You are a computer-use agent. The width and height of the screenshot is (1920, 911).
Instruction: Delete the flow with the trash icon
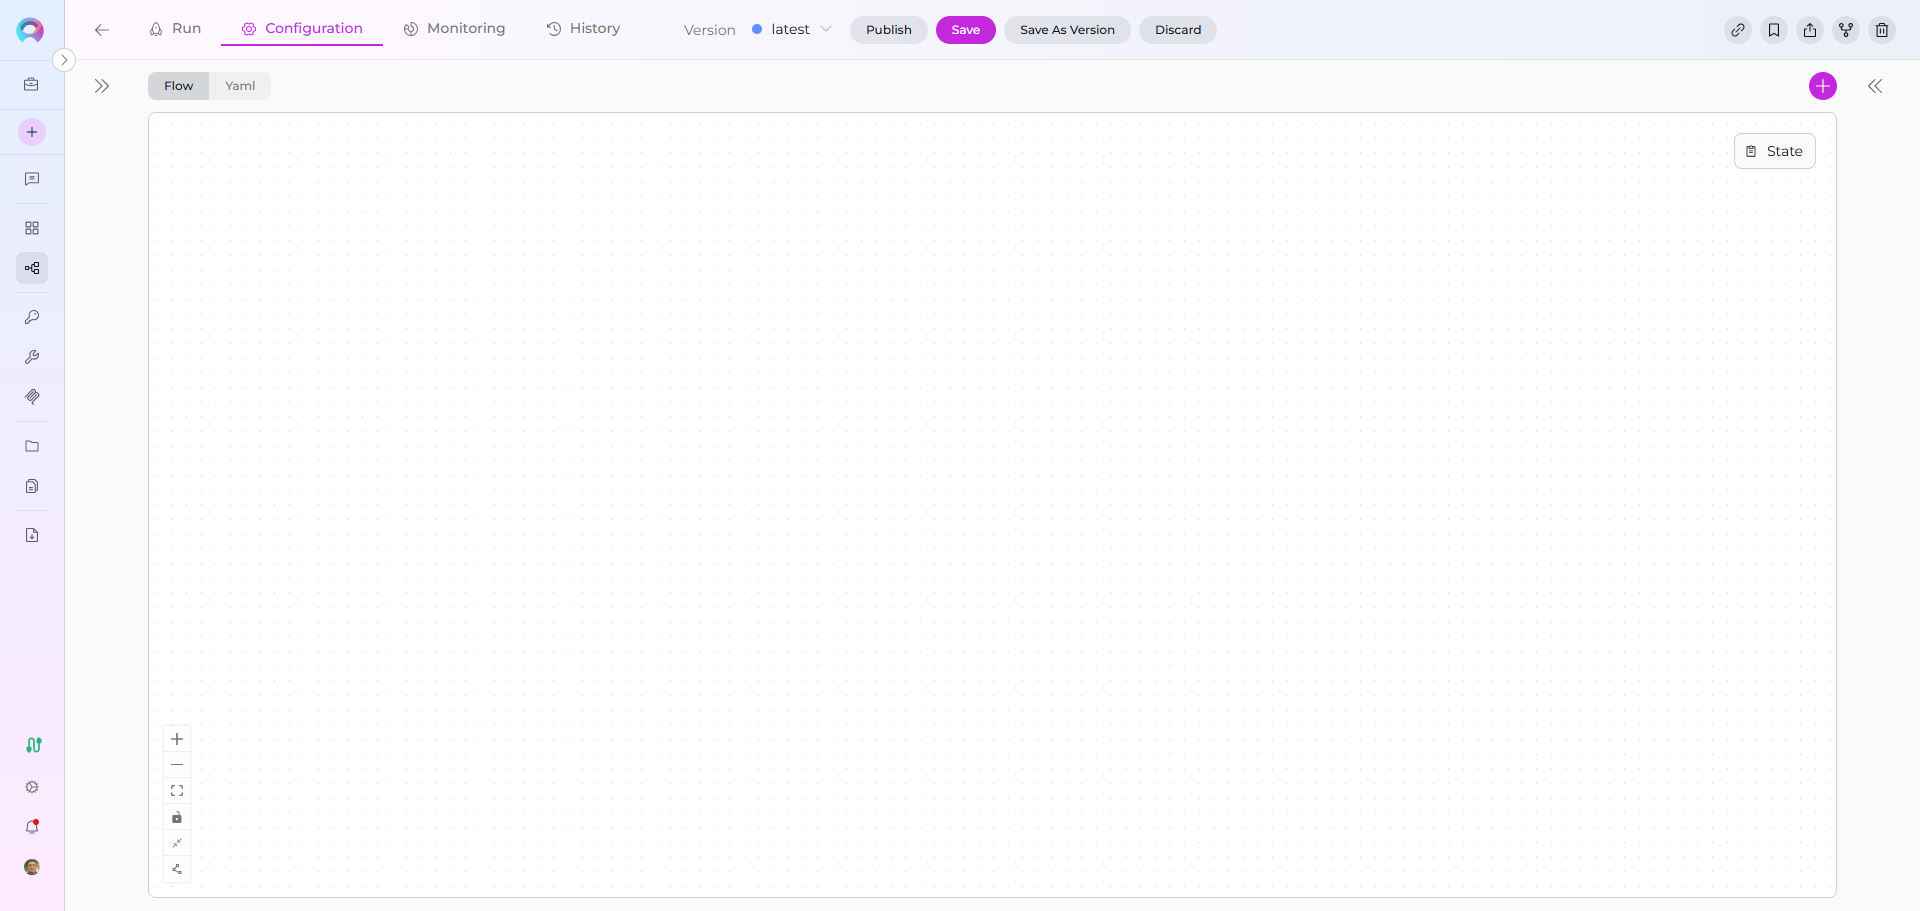[1882, 30]
